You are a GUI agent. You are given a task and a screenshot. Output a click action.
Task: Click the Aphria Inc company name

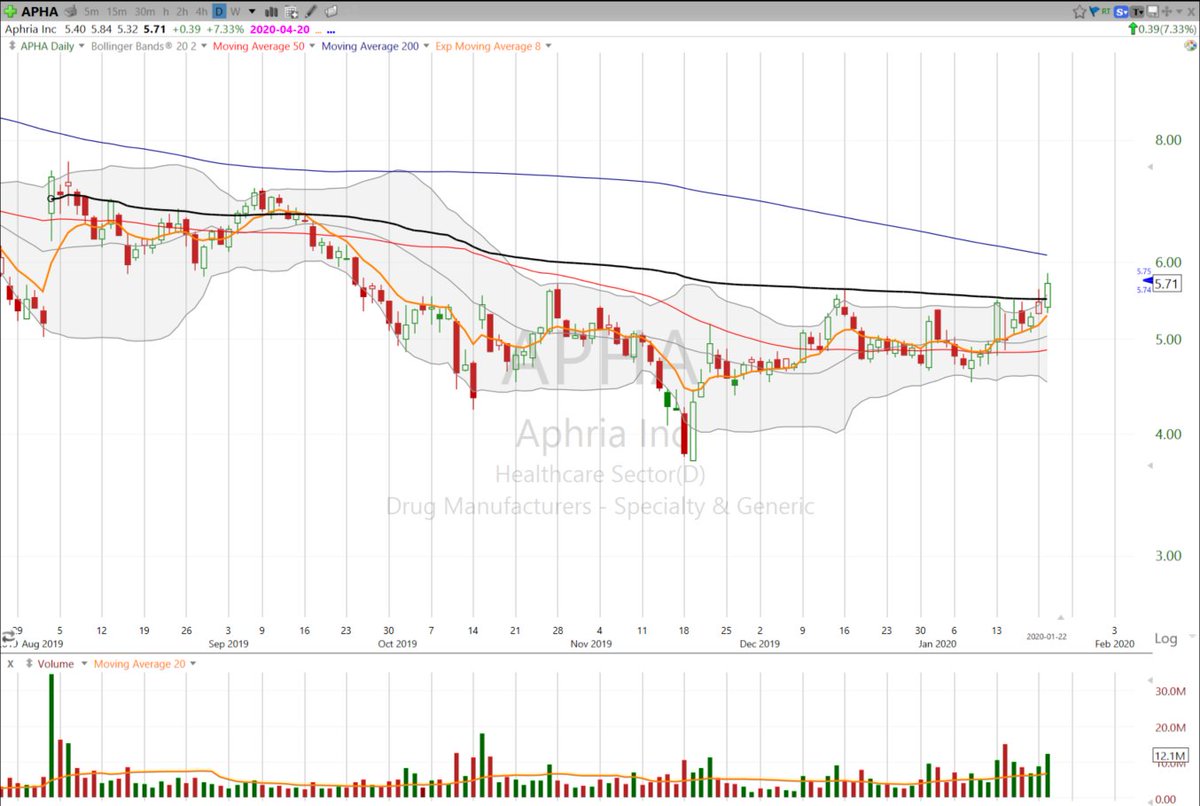tap(30, 30)
